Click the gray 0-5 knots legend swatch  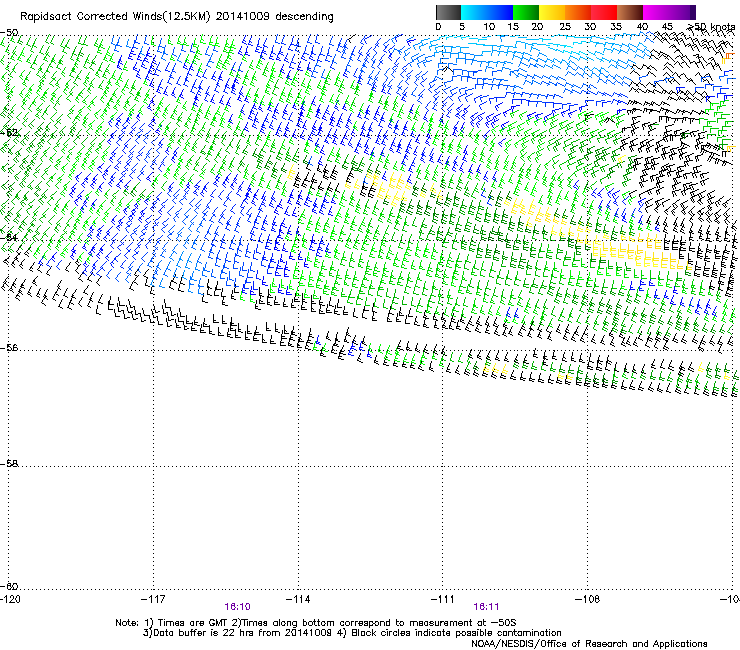pos(448,12)
